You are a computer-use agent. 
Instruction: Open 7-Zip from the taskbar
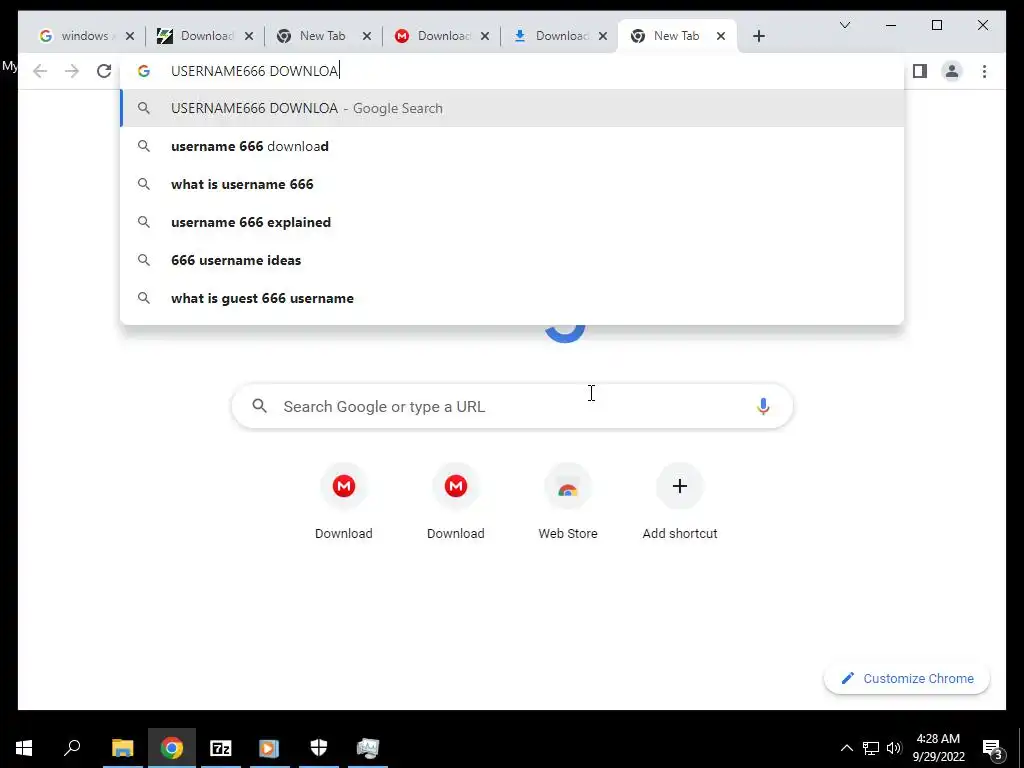point(221,748)
